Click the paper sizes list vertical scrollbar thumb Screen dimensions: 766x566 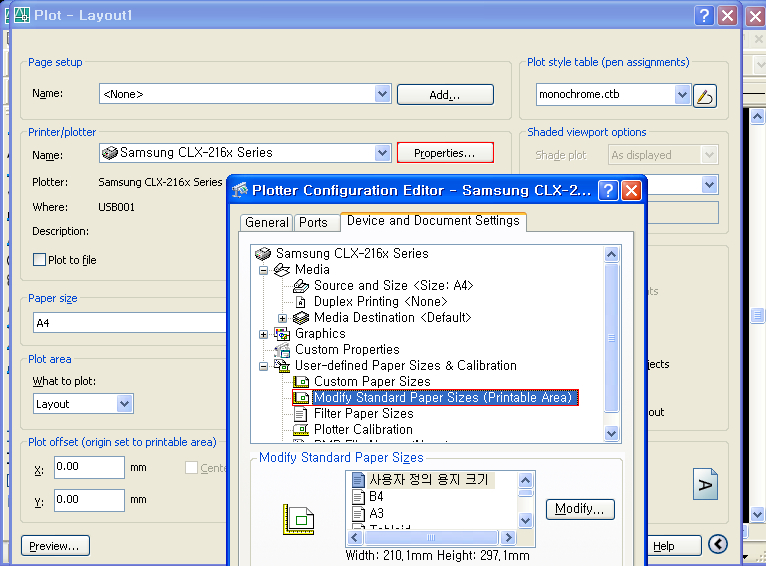click(x=525, y=493)
